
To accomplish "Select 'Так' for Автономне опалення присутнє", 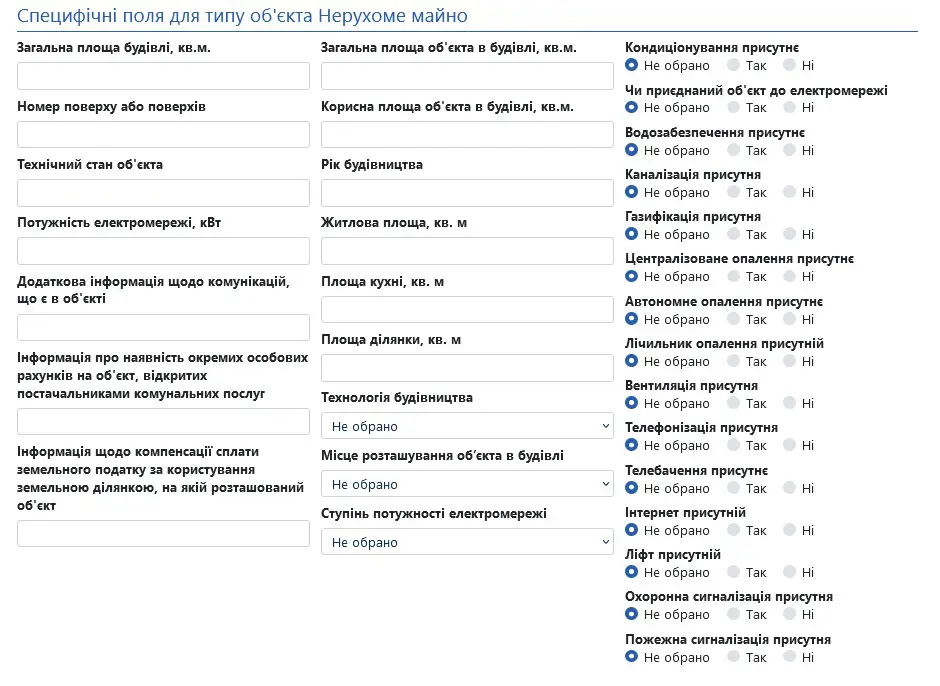I will (734, 319).
